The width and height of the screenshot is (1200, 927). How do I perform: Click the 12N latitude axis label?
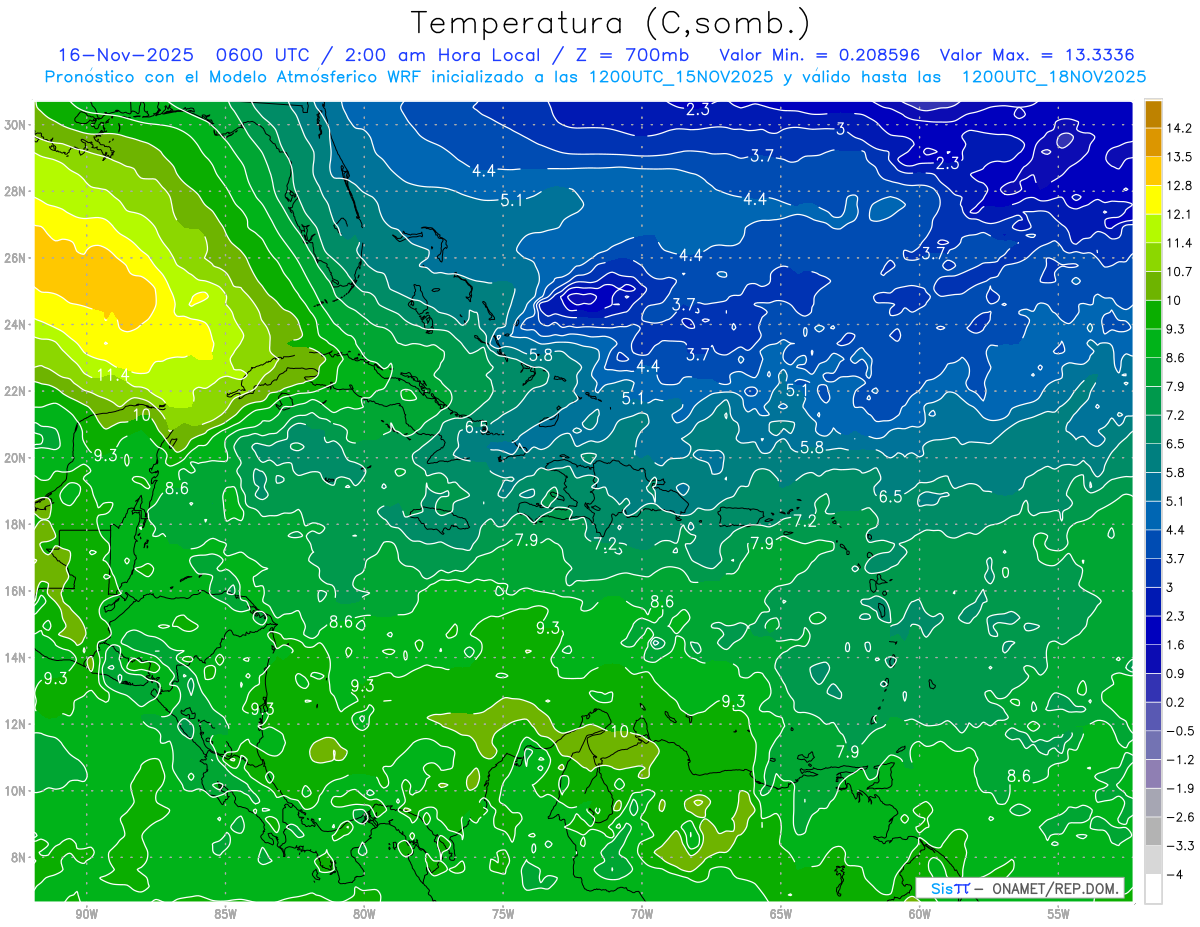point(16,724)
